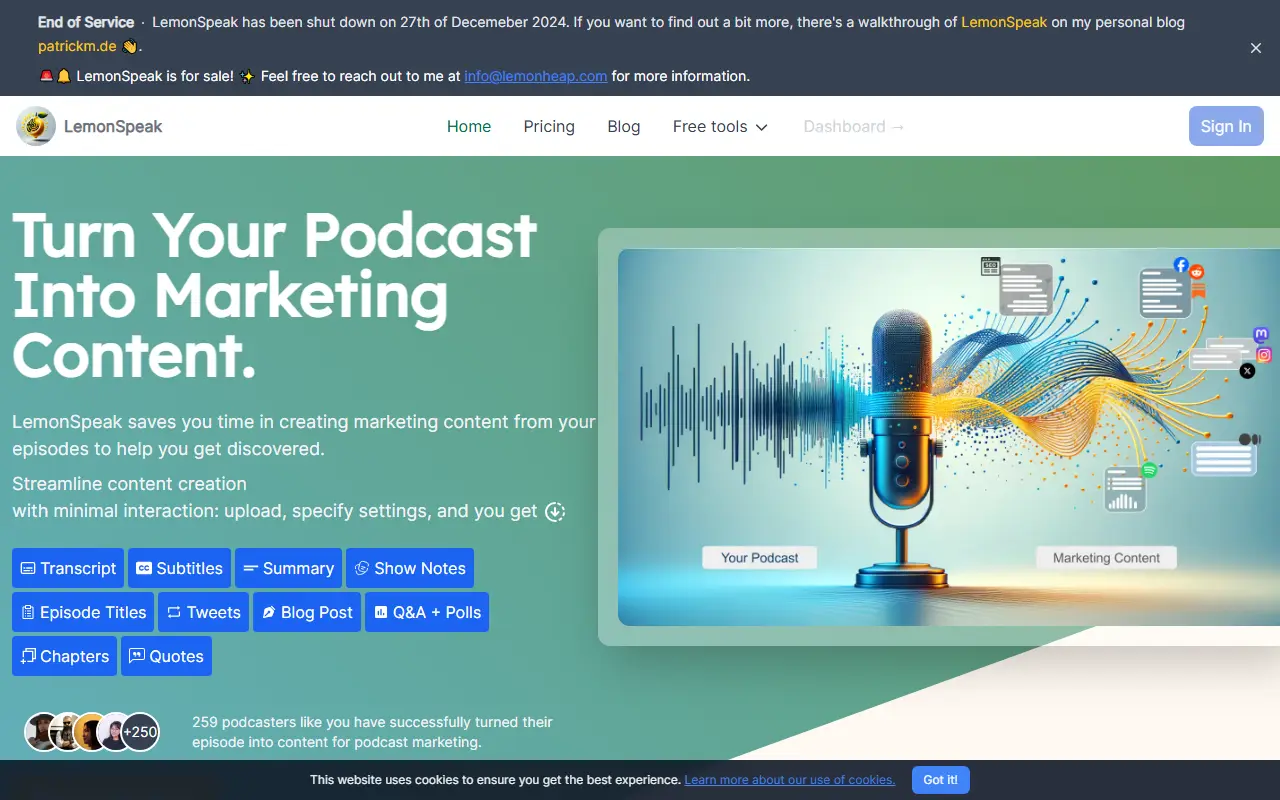This screenshot has width=1280, height=800.
Task: Expand the Free tools dropdown
Action: click(720, 126)
